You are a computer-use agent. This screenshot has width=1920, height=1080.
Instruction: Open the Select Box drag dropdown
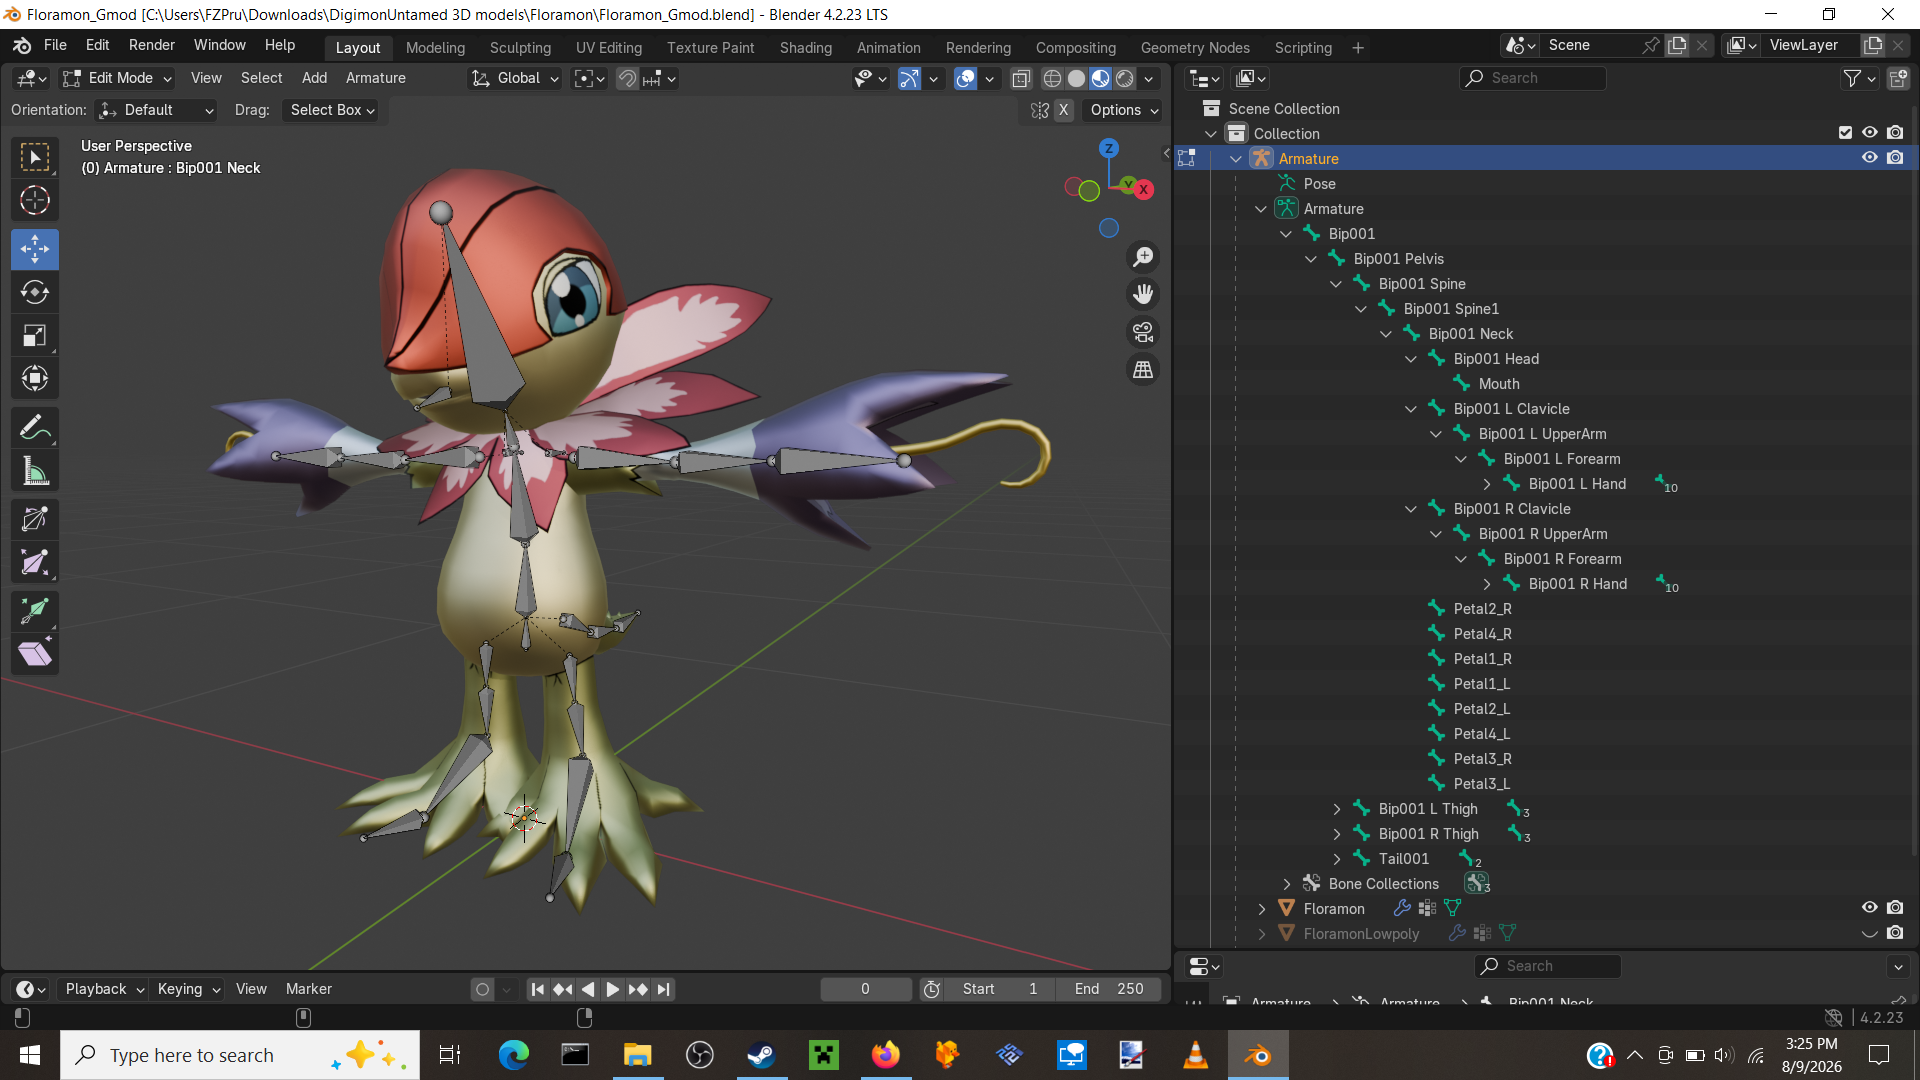pyautogui.click(x=332, y=110)
